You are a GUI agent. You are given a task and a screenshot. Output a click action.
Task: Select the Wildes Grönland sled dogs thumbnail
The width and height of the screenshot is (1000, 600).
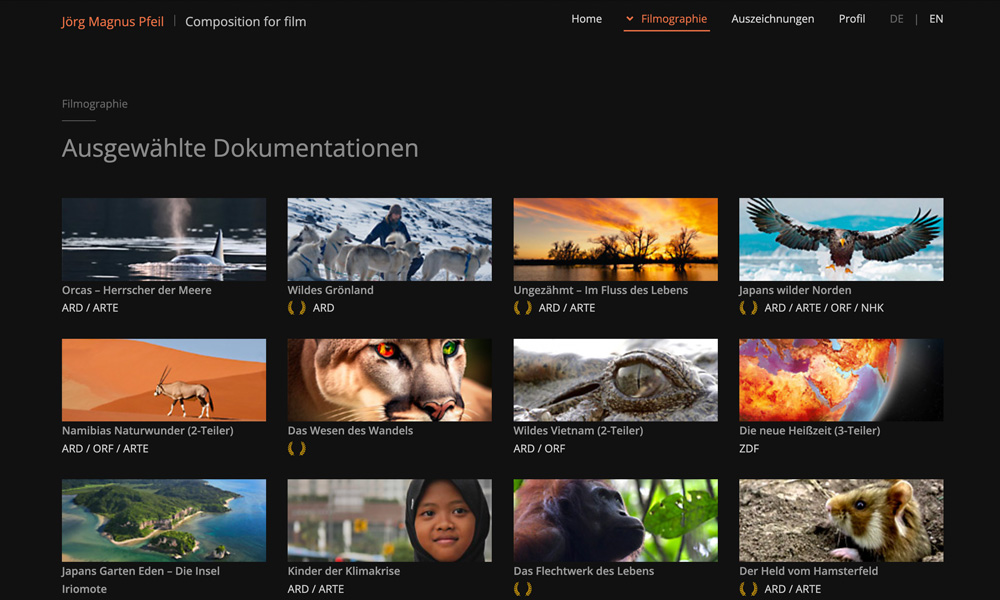390,239
